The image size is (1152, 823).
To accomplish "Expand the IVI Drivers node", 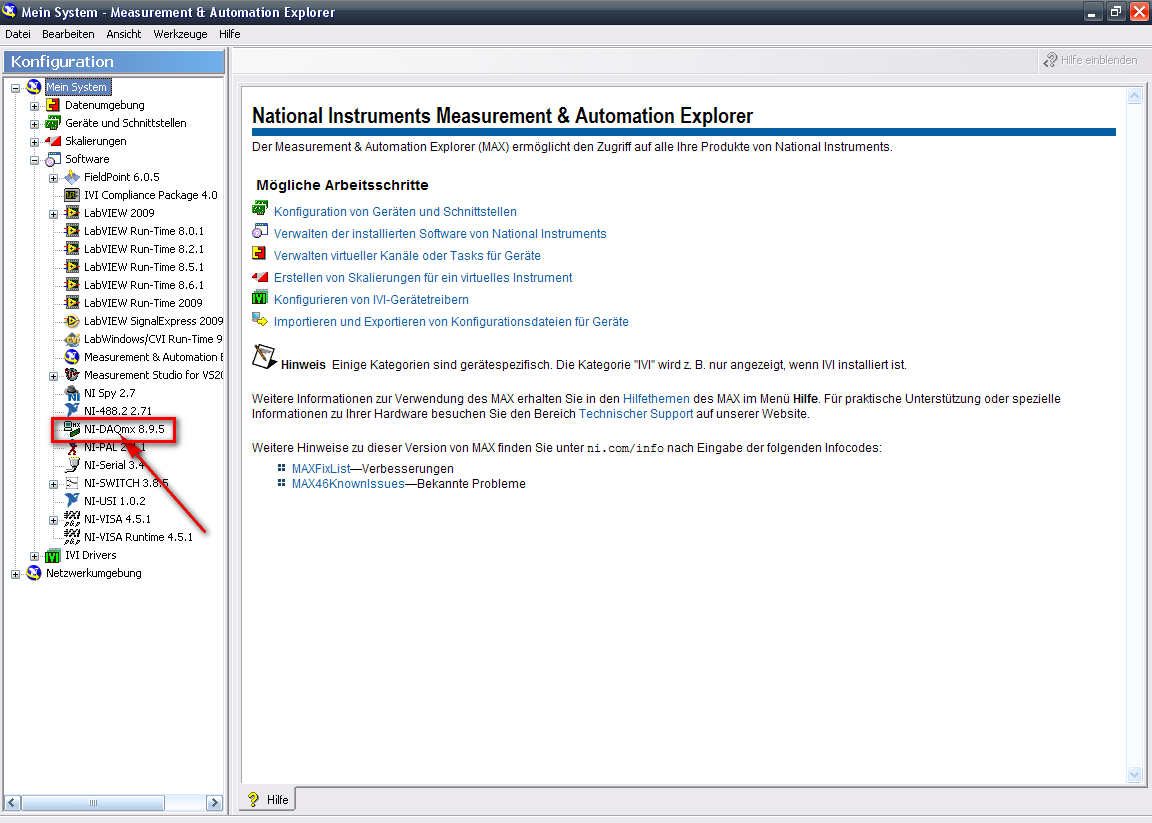I will tap(35, 556).
